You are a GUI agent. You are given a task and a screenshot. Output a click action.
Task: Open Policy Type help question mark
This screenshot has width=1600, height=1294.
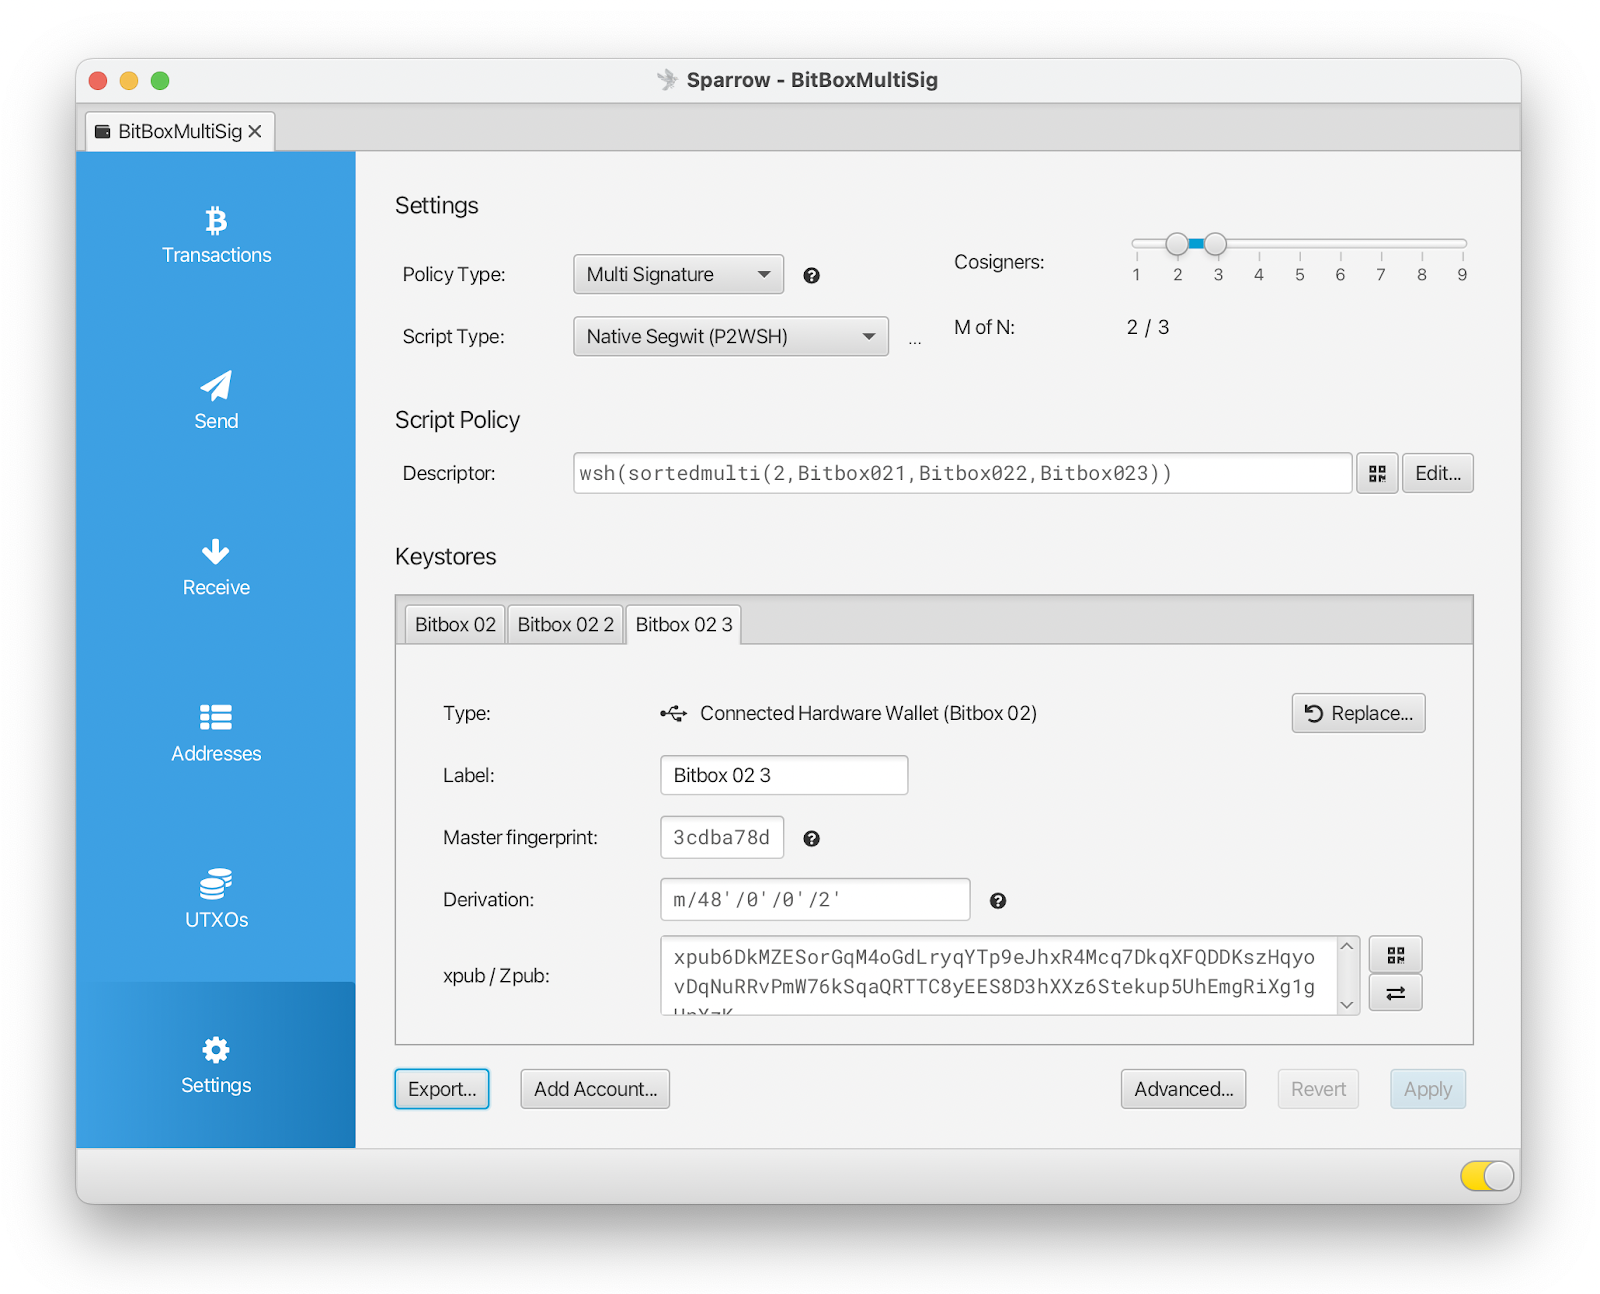(x=812, y=275)
